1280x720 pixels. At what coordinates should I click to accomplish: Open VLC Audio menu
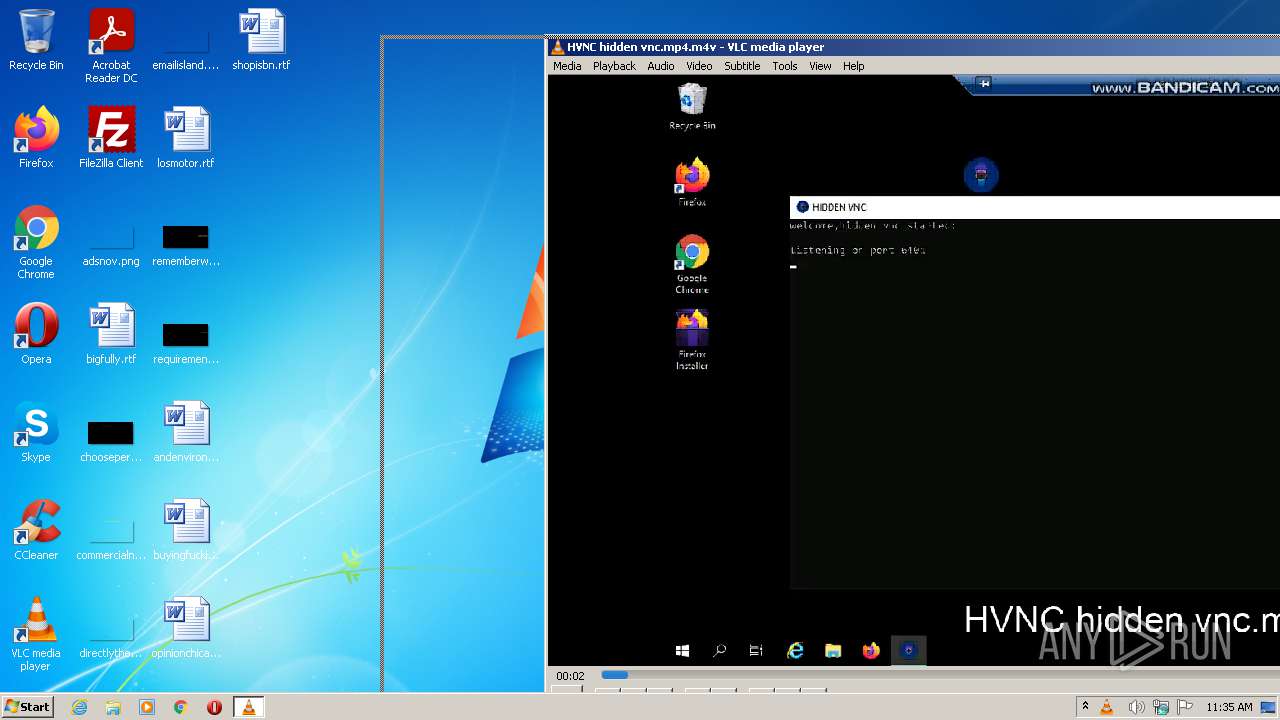coord(661,66)
